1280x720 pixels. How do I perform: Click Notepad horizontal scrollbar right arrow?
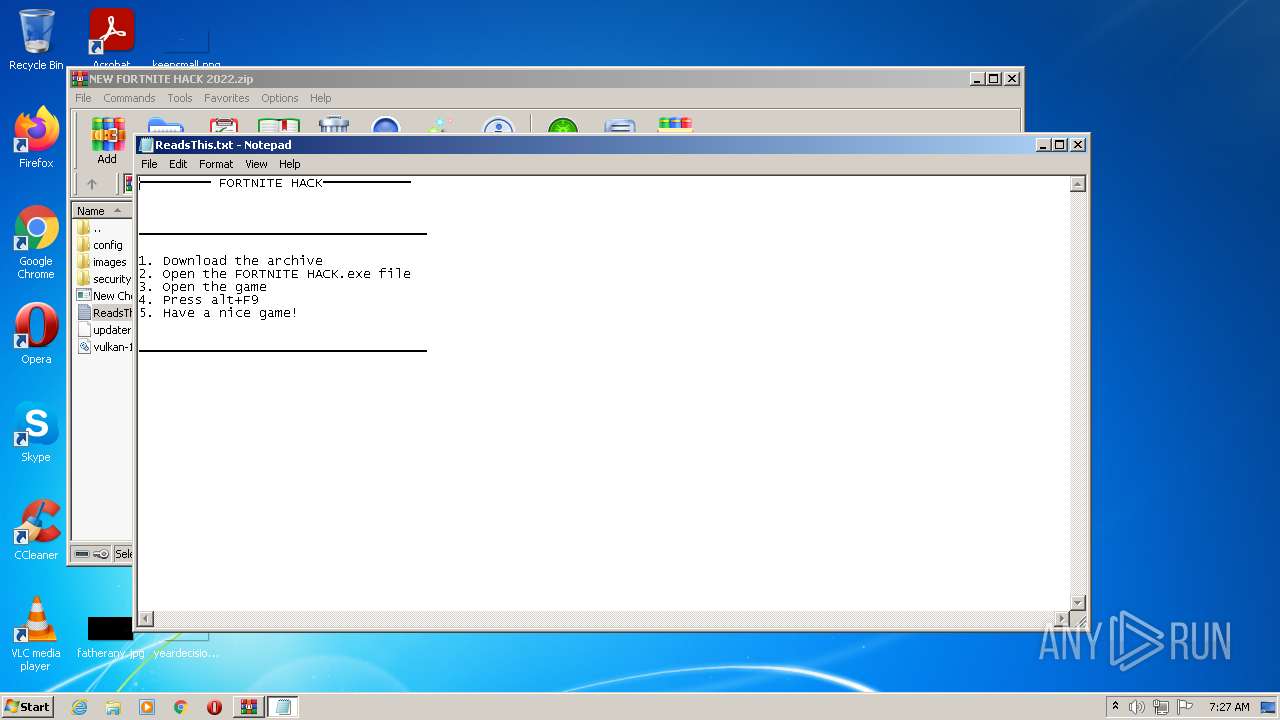click(x=1061, y=618)
